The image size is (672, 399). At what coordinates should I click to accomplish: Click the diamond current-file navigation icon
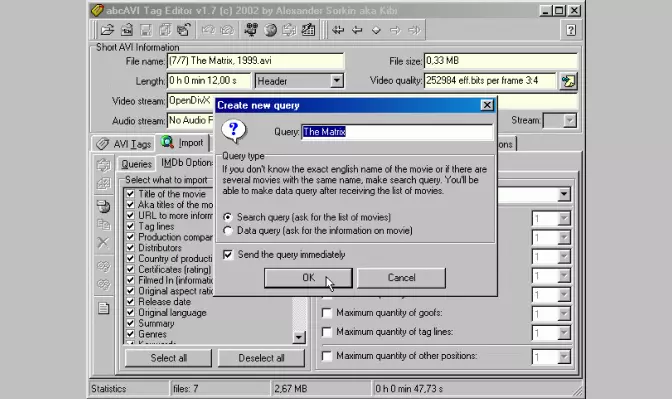coord(376,30)
